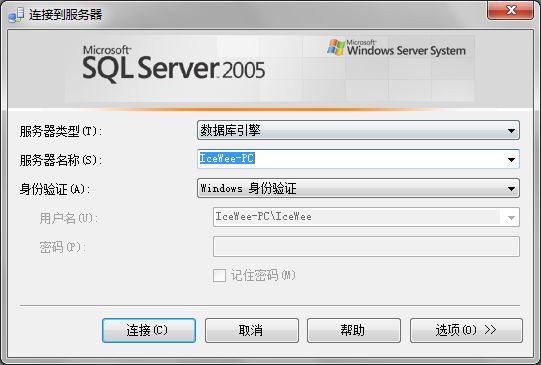The image size is (541, 365).
Task: Click the 服务器类型(T) label
Action: (61, 131)
